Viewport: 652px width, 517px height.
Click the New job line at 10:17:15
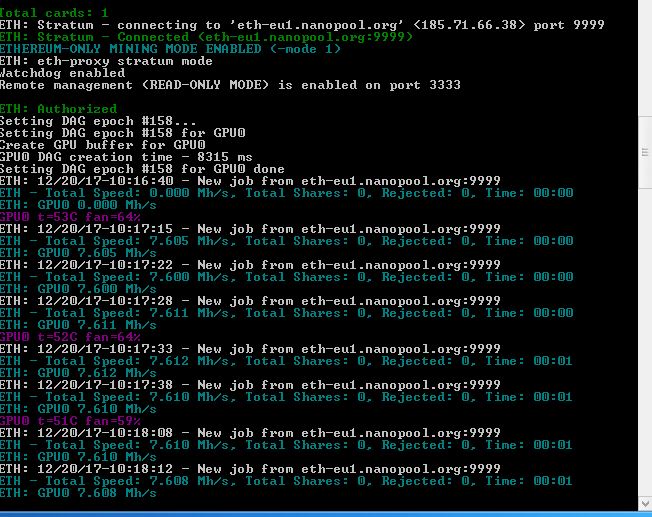250,229
